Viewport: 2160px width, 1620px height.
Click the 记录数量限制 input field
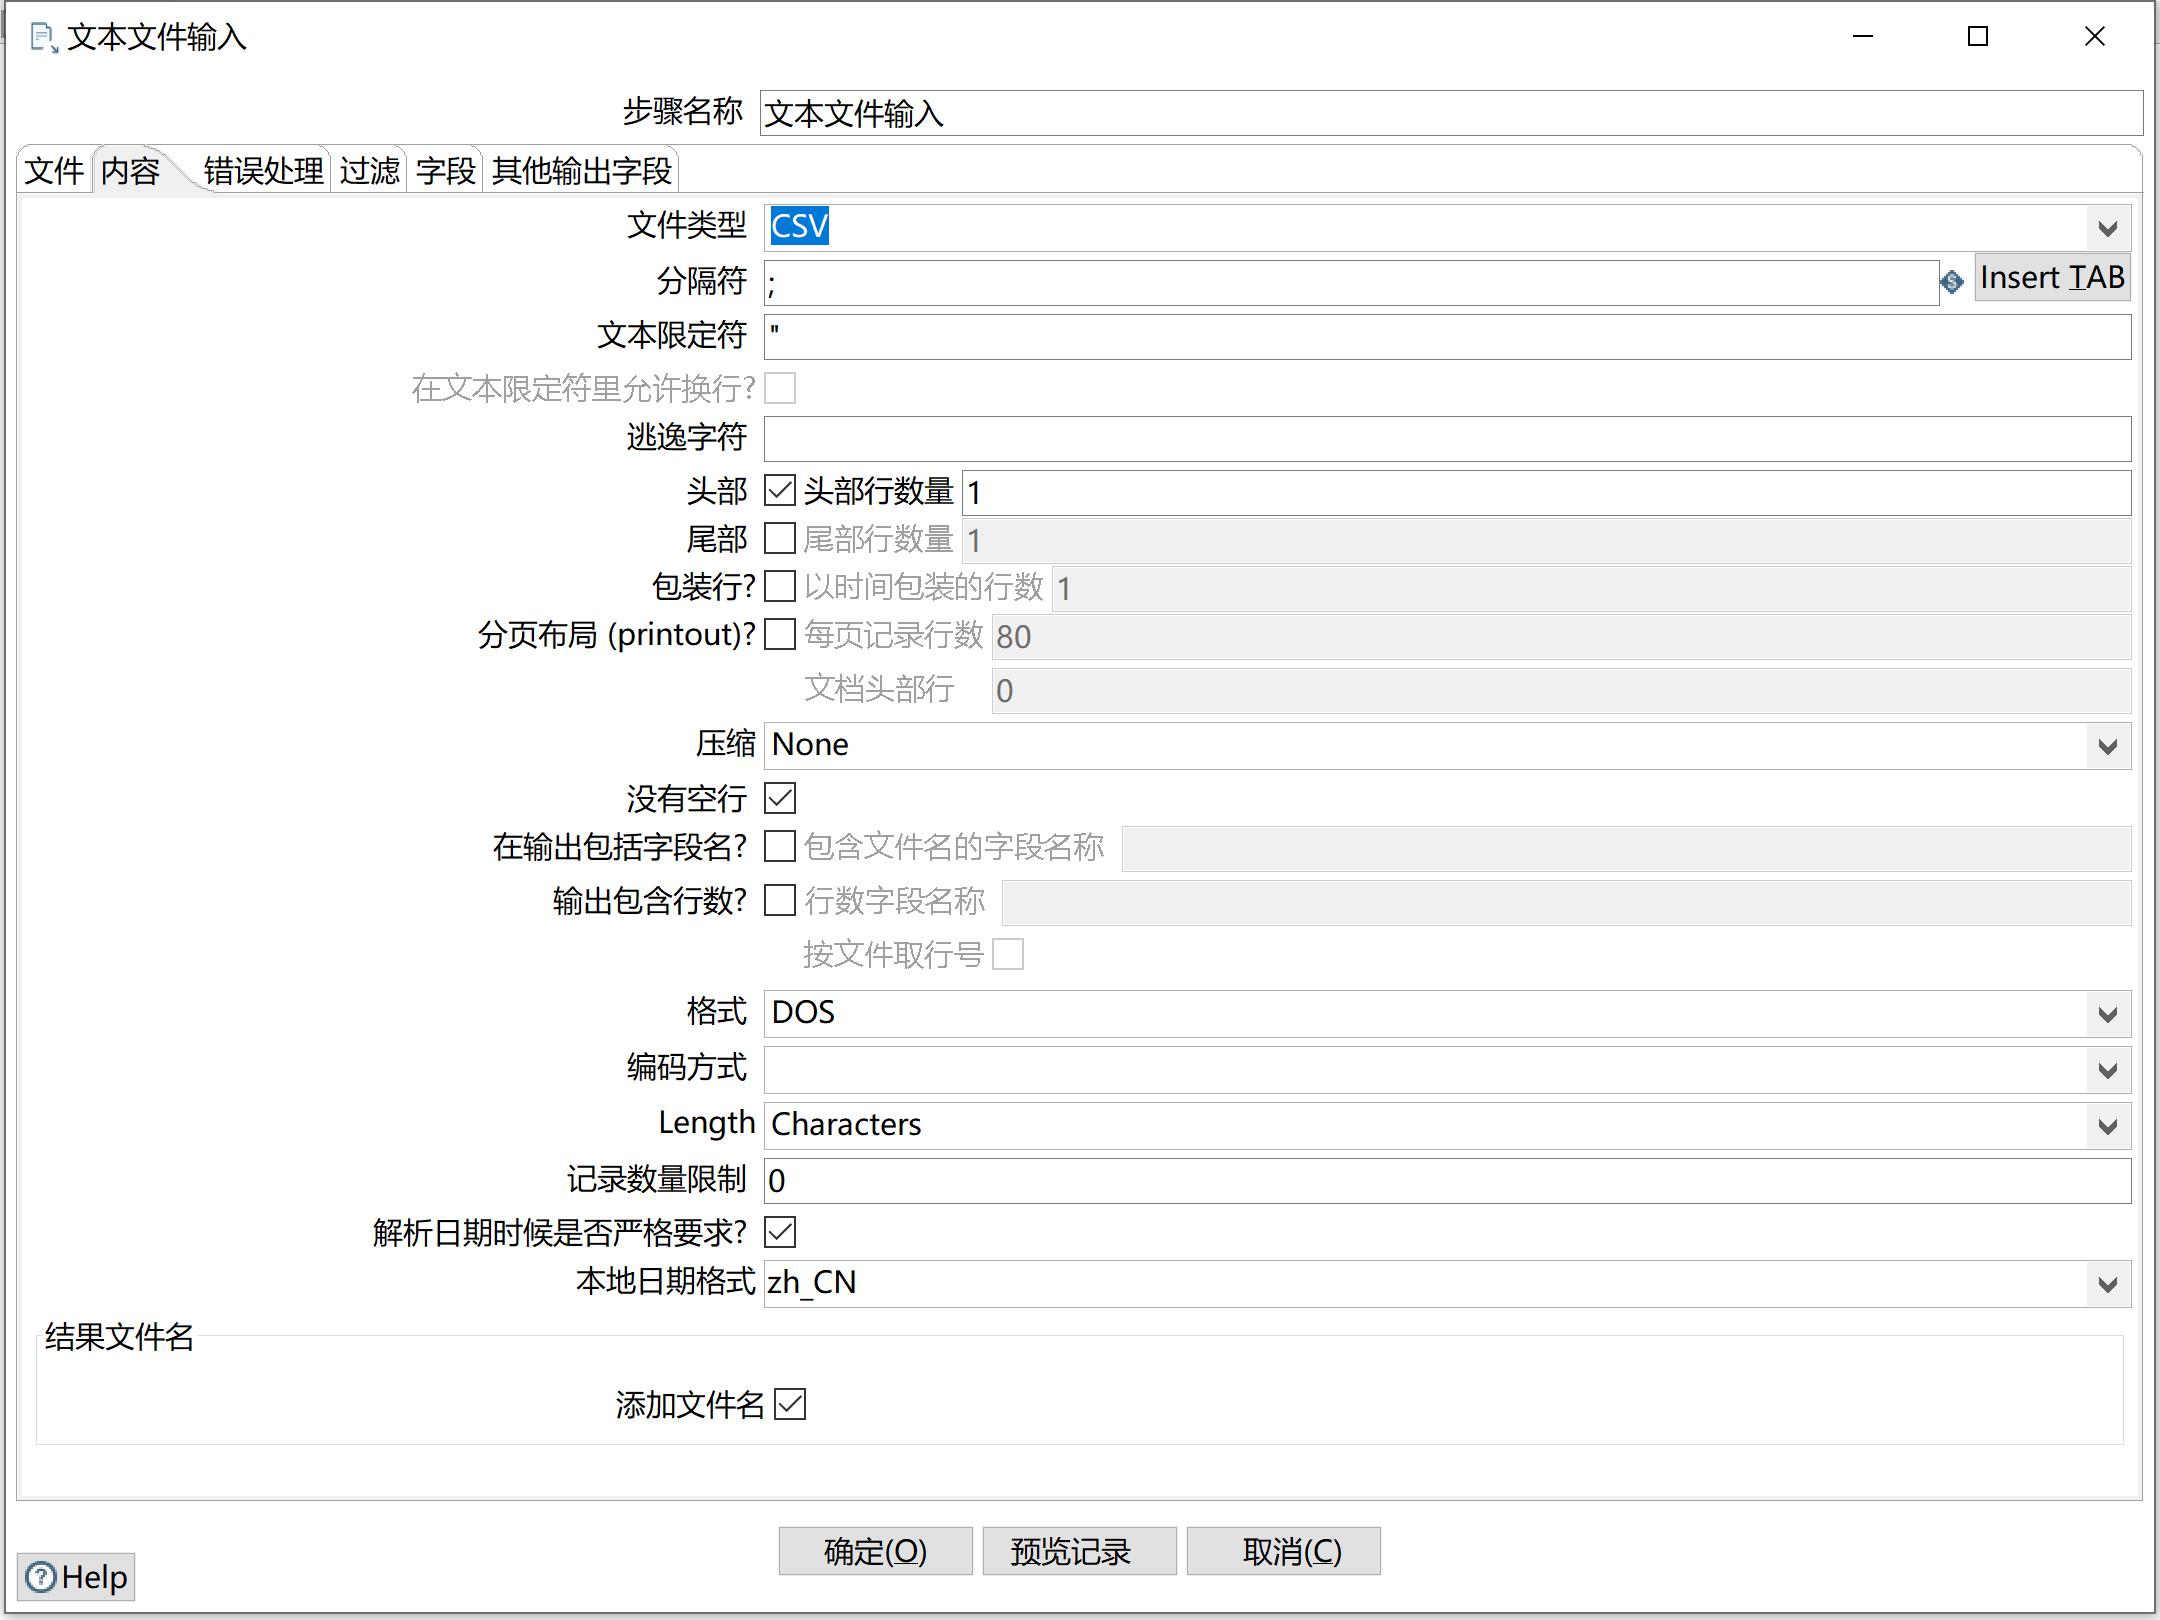[1447, 1181]
